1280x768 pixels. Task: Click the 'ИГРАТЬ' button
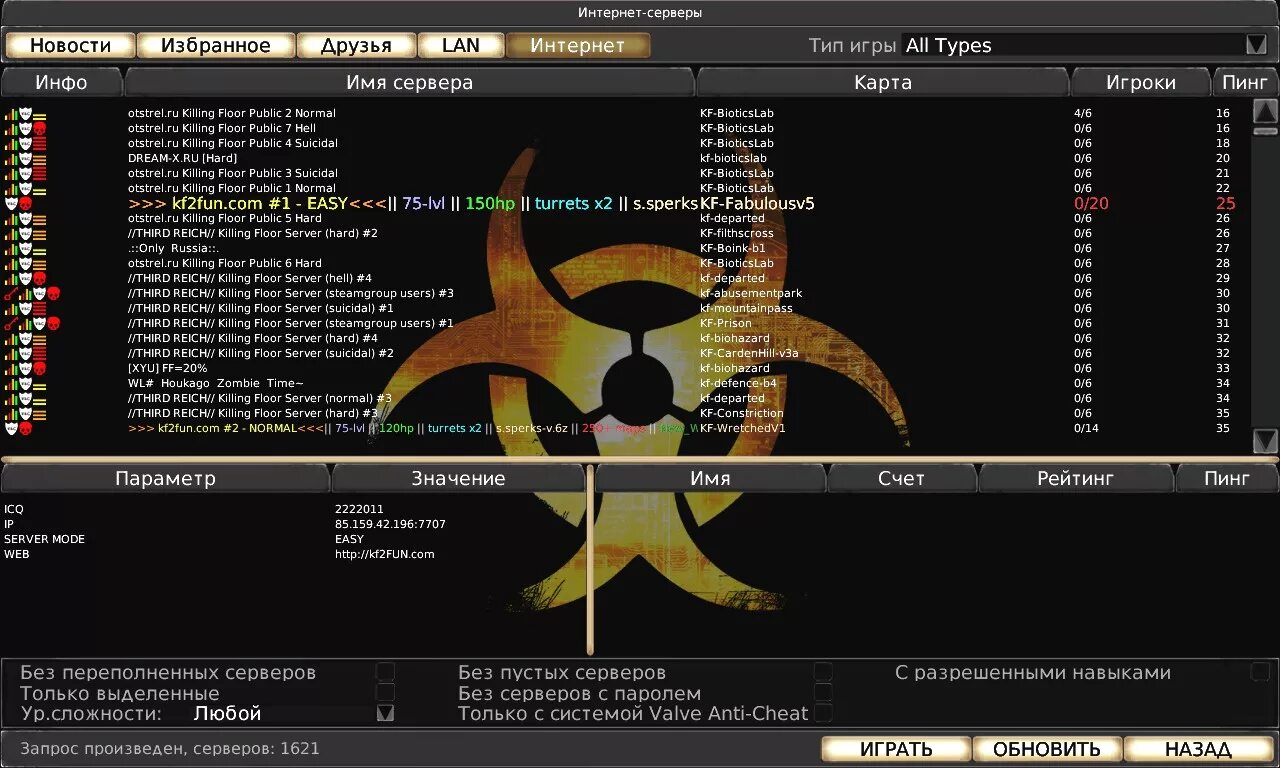(x=896, y=748)
